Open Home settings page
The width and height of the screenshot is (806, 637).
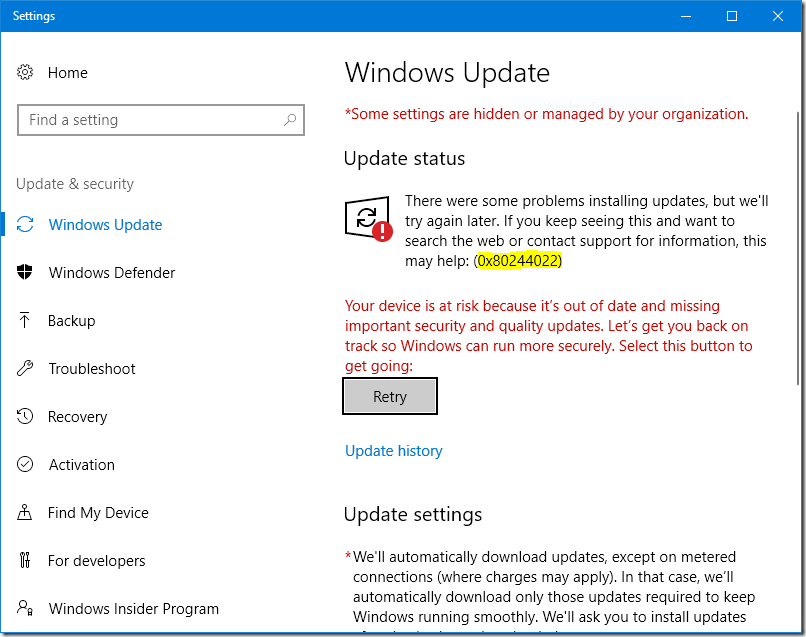pyautogui.click(x=67, y=73)
